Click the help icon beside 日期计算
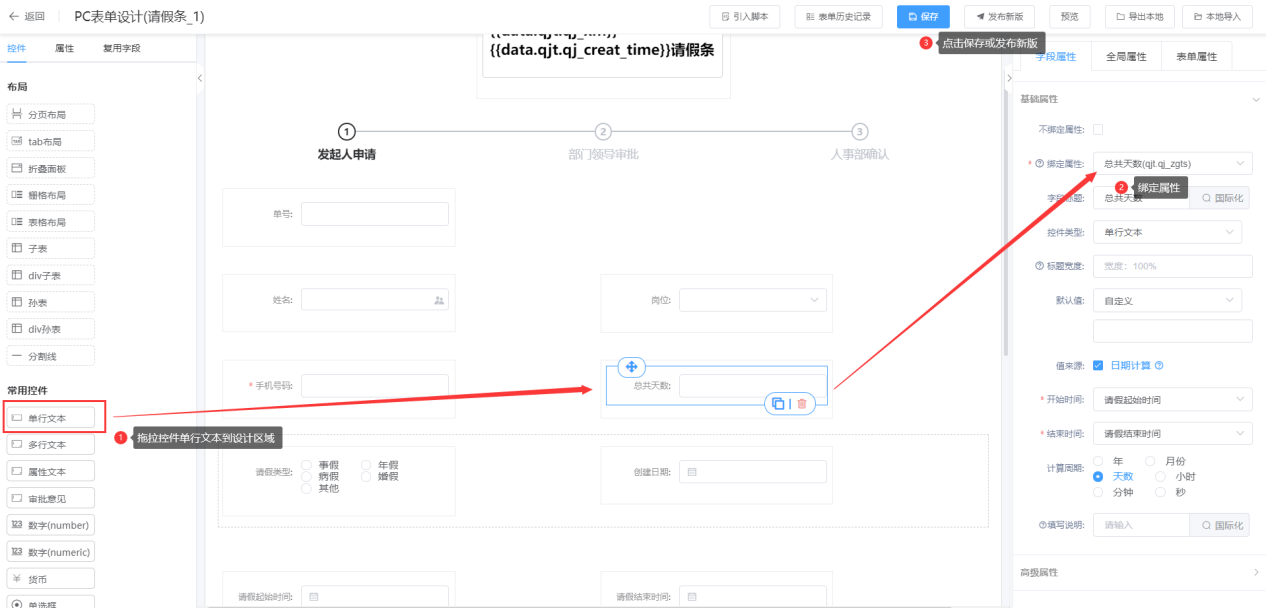1266x608 pixels. click(x=1159, y=365)
